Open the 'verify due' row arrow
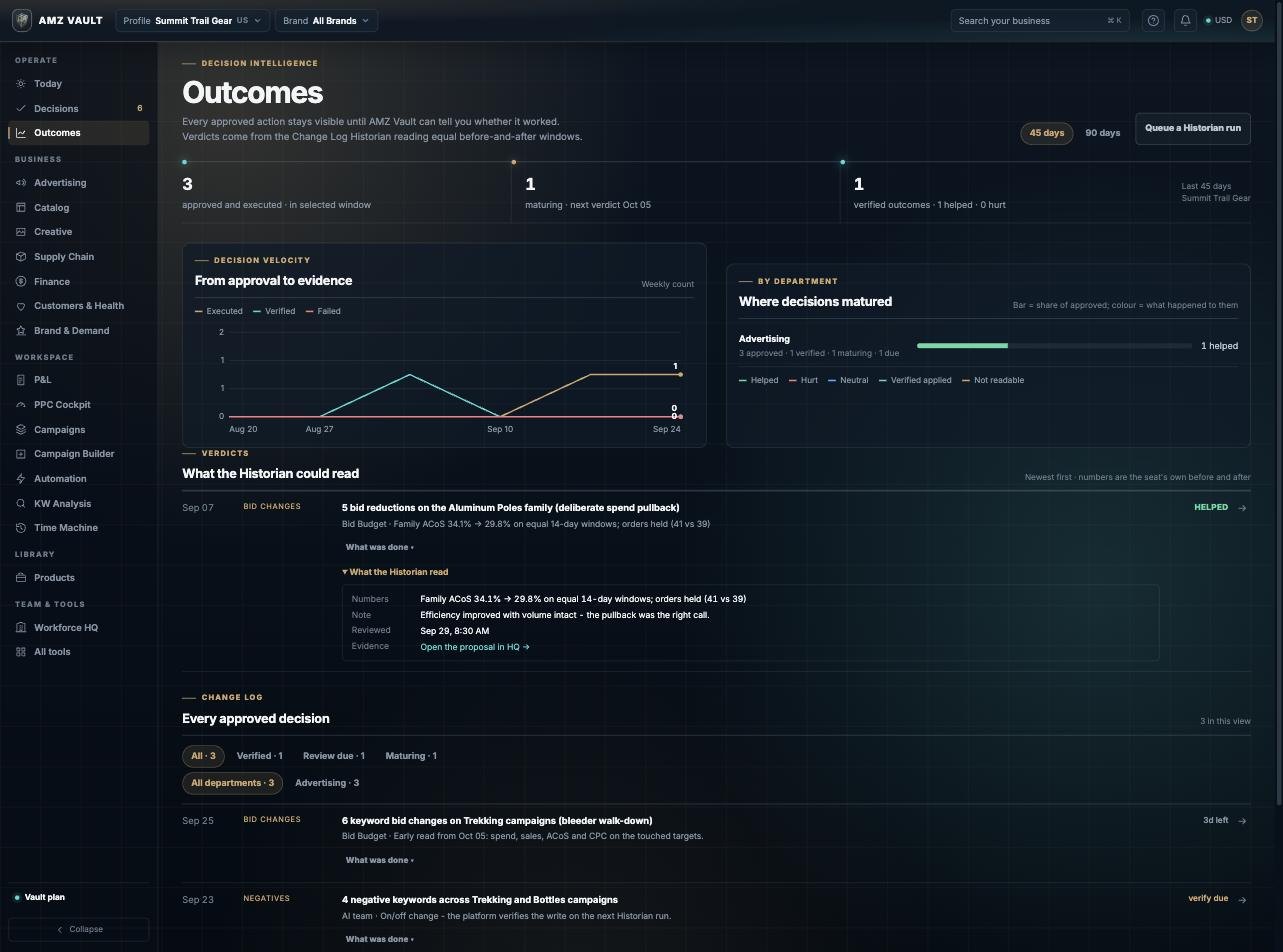 coord(1242,899)
